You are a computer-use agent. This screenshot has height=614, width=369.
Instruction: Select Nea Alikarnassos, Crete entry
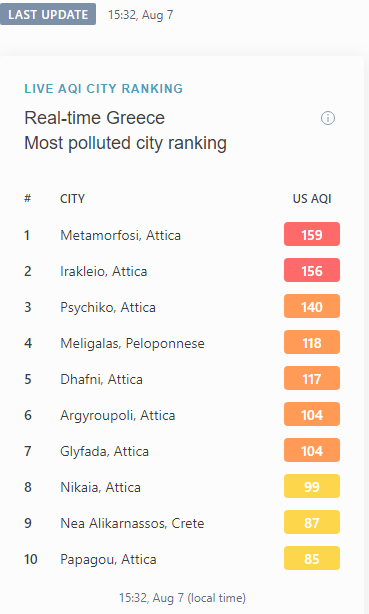click(132, 523)
